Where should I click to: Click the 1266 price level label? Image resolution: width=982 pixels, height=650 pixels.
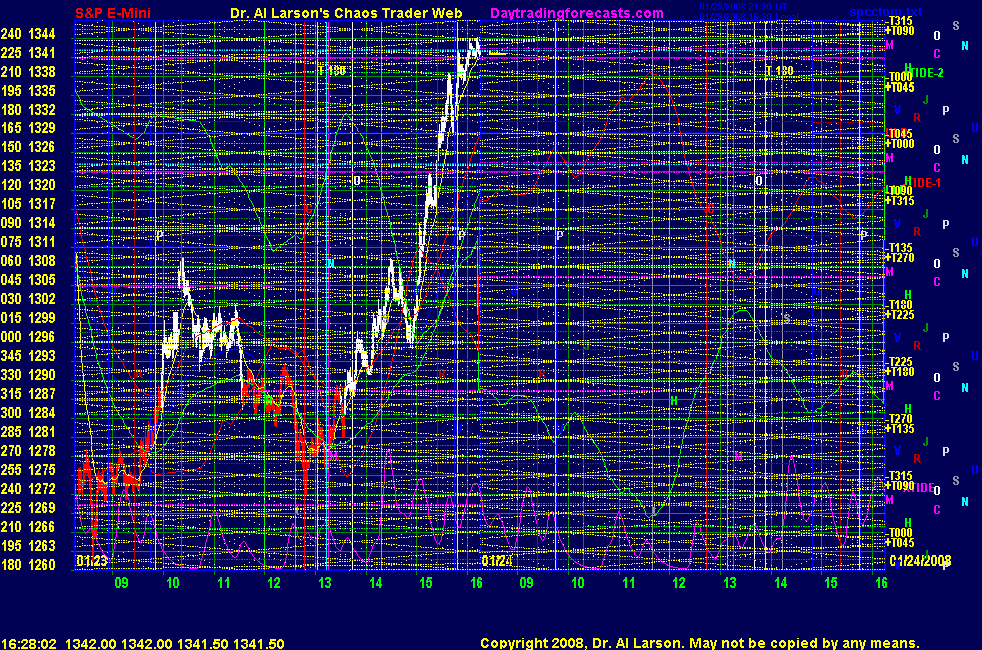(41, 527)
